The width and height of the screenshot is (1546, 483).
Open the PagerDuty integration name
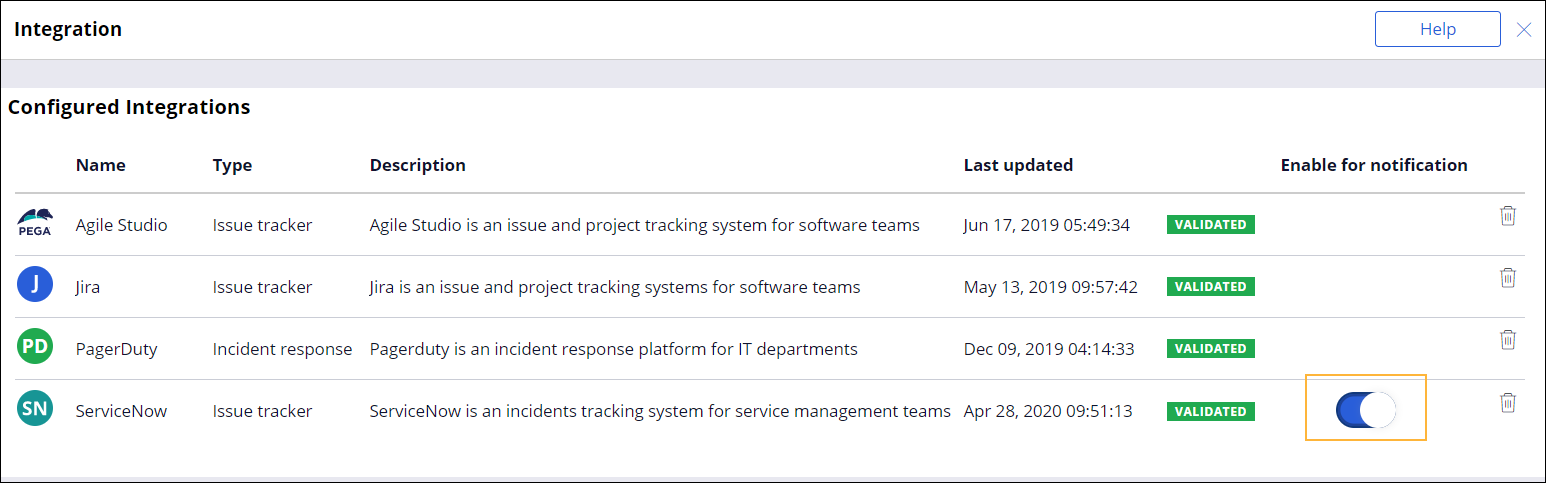(116, 349)
